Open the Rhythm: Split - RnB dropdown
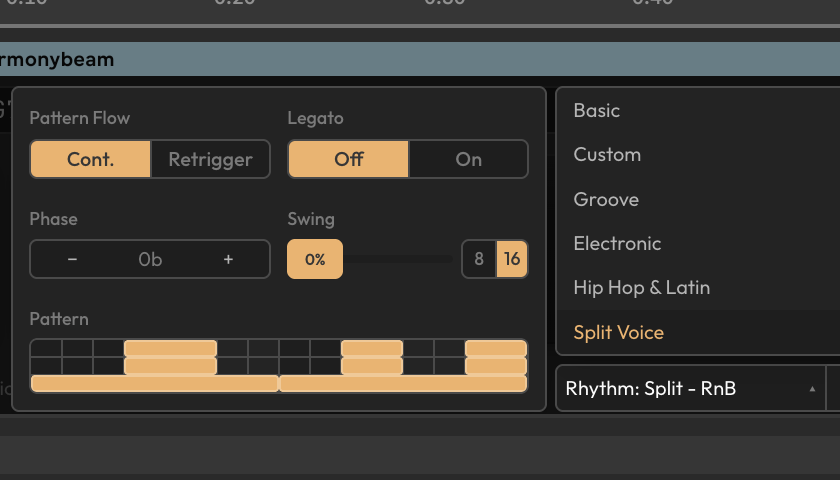 pyautogui.click(x=691, y=388)
